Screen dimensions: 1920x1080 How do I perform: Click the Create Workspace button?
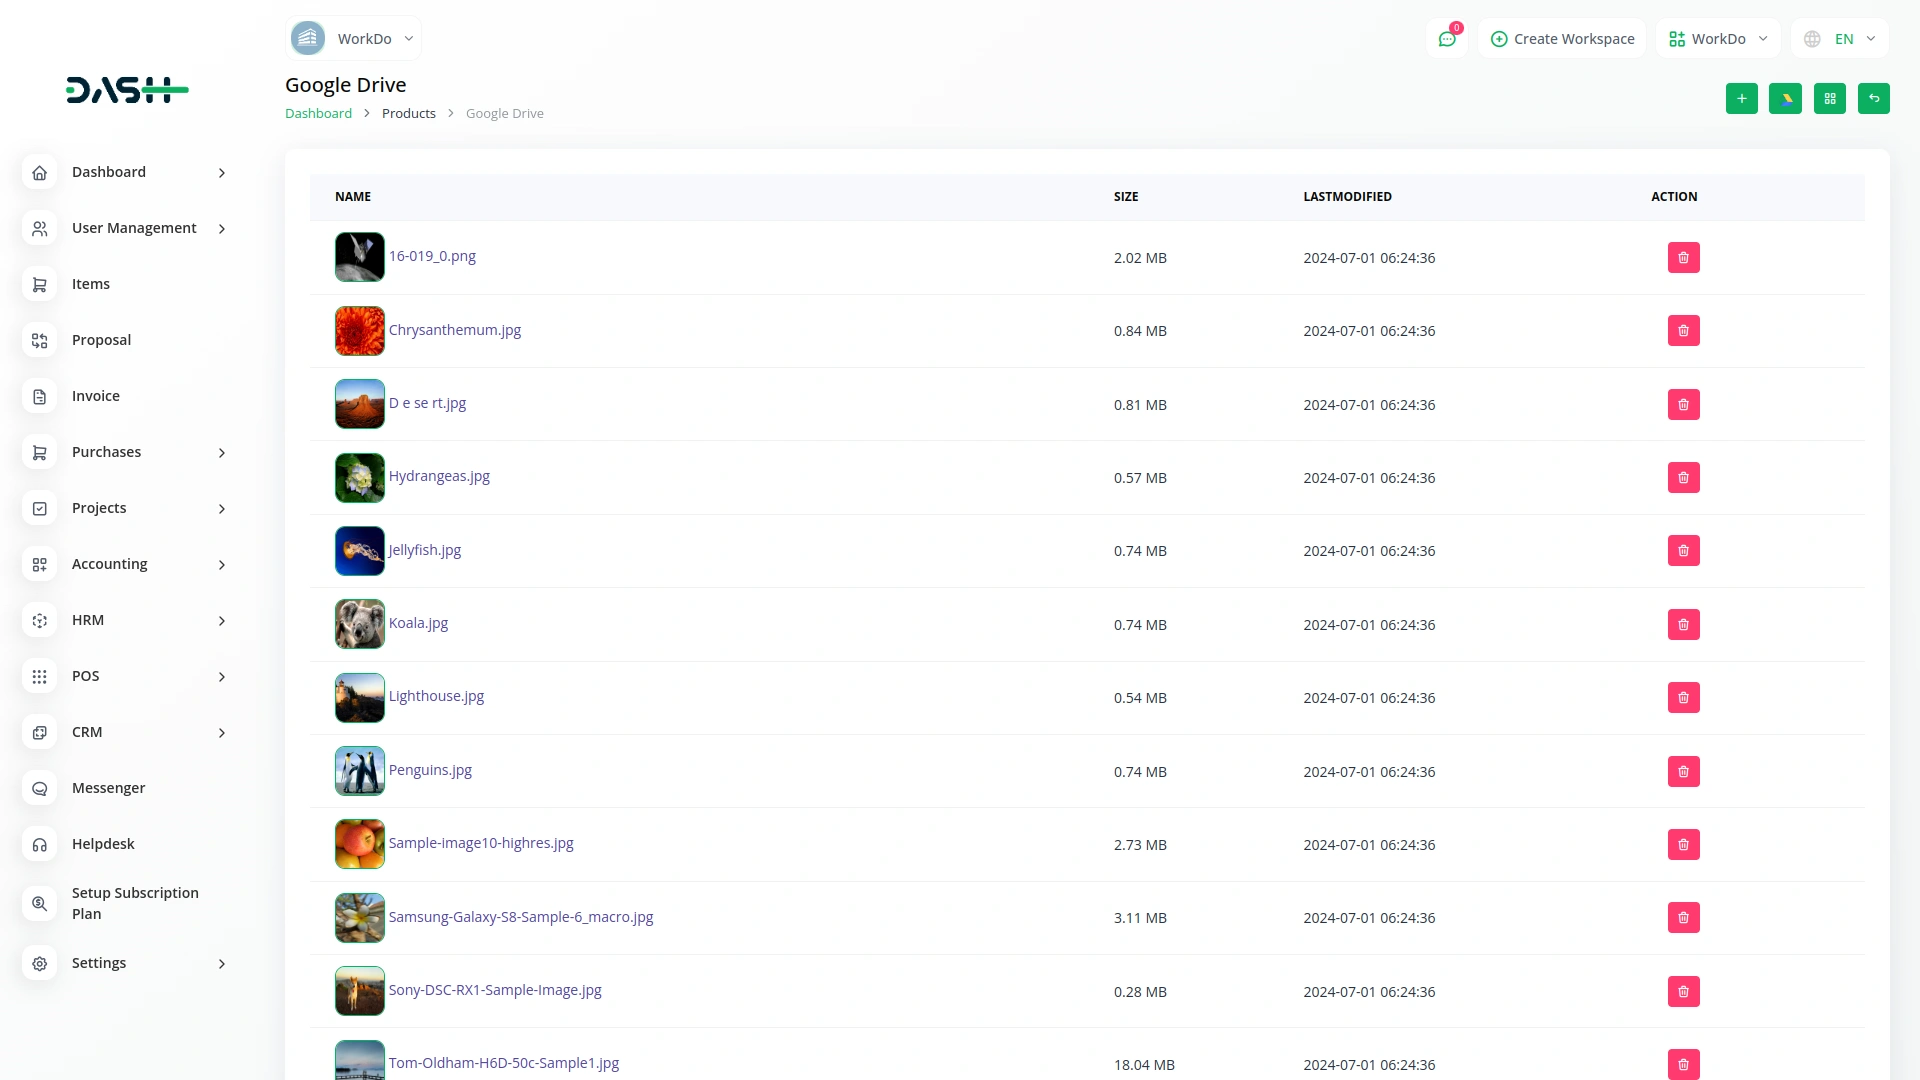pyautogui.click(x=1561, y=38)
